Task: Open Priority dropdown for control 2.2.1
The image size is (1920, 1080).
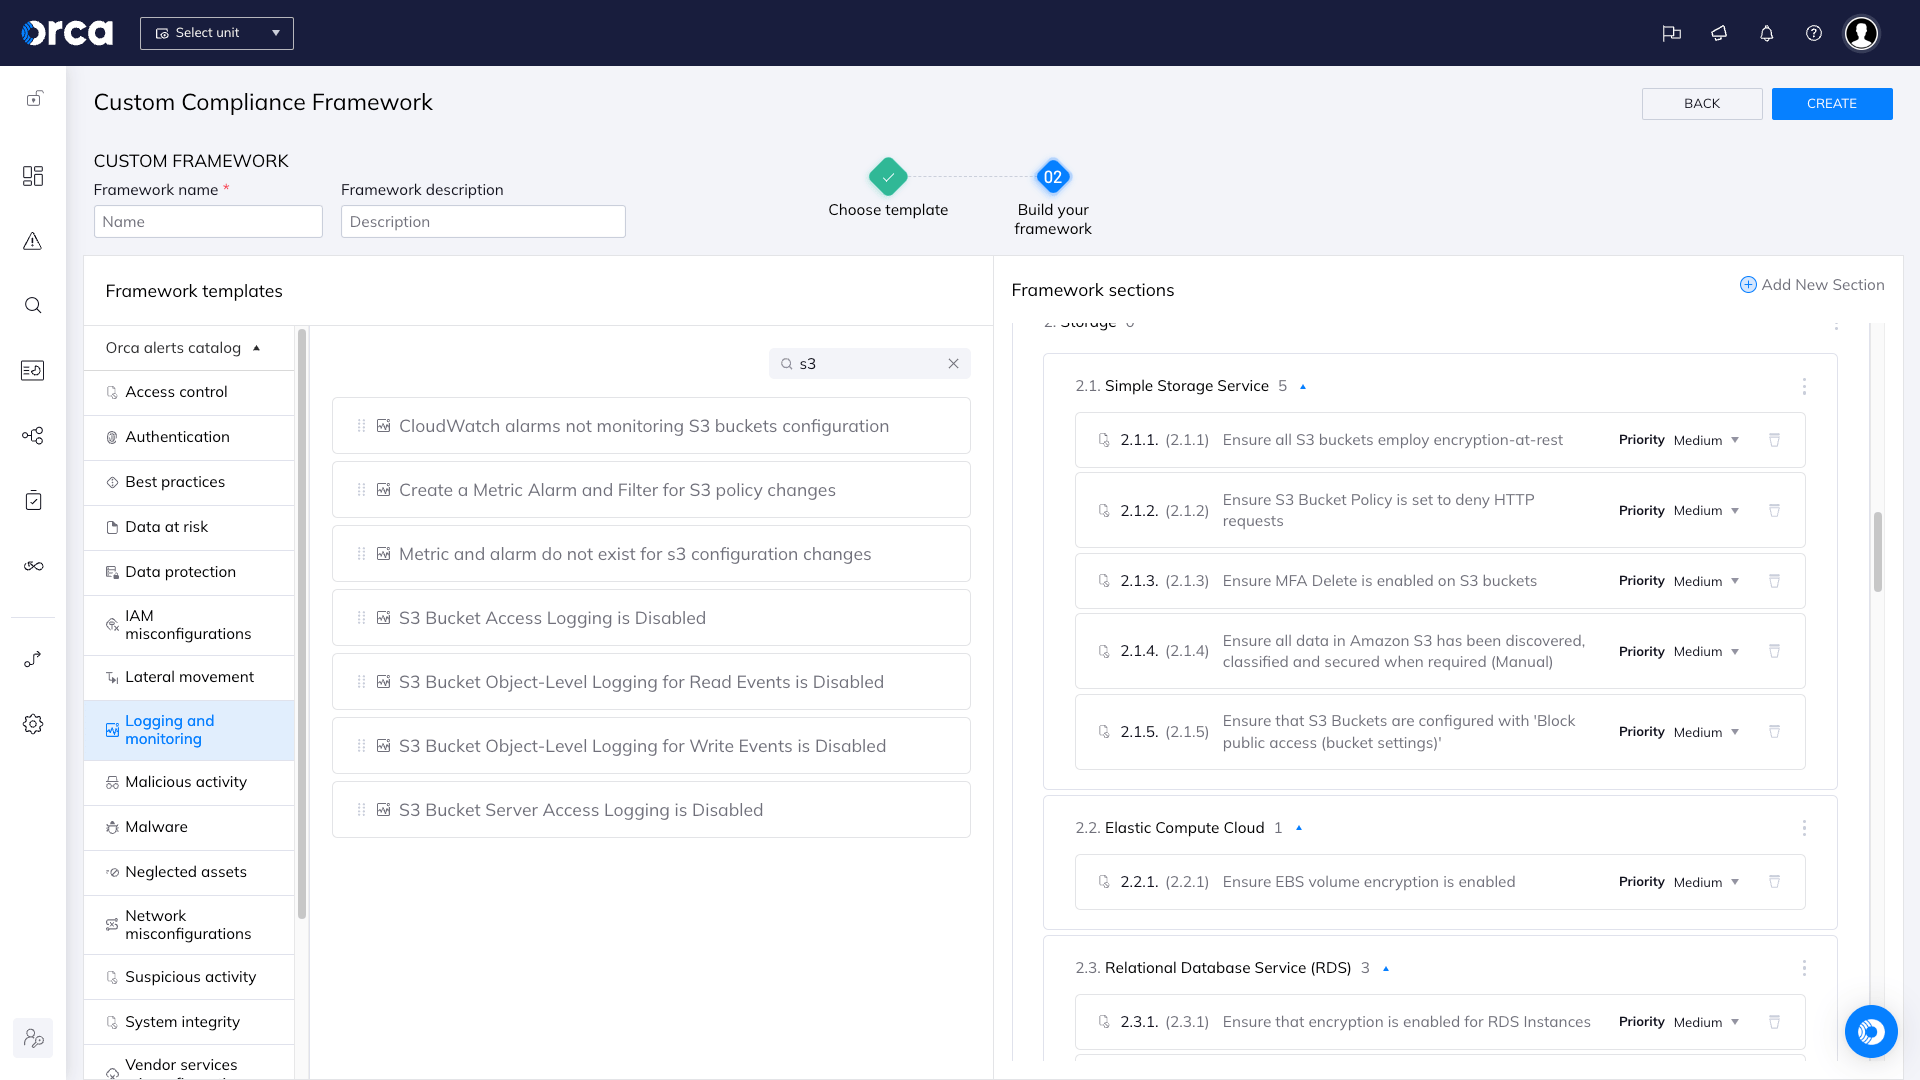Action: pyautogui.click(x=1705, y=882)
